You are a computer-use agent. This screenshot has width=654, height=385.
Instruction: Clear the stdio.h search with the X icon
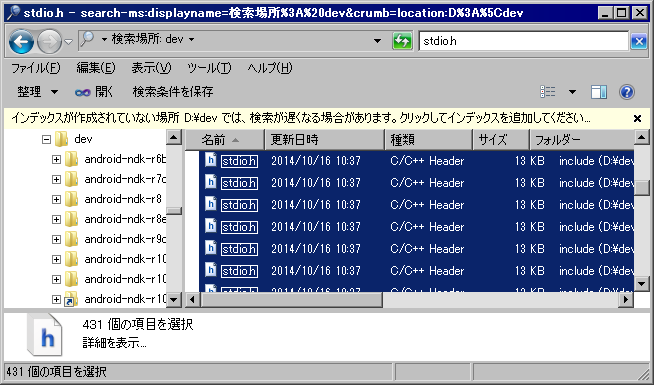click(639, 41)
